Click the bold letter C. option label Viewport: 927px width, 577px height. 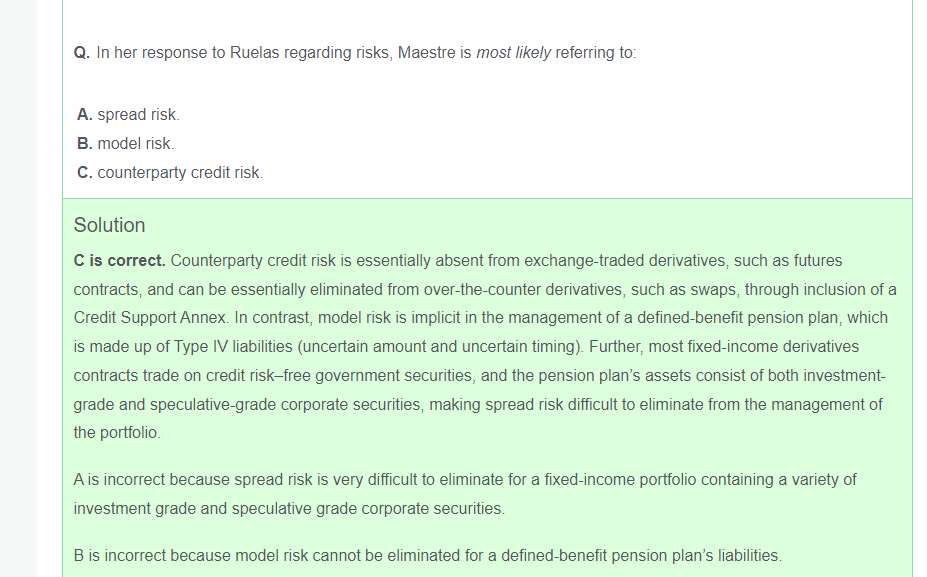click(x=85, y=172)
